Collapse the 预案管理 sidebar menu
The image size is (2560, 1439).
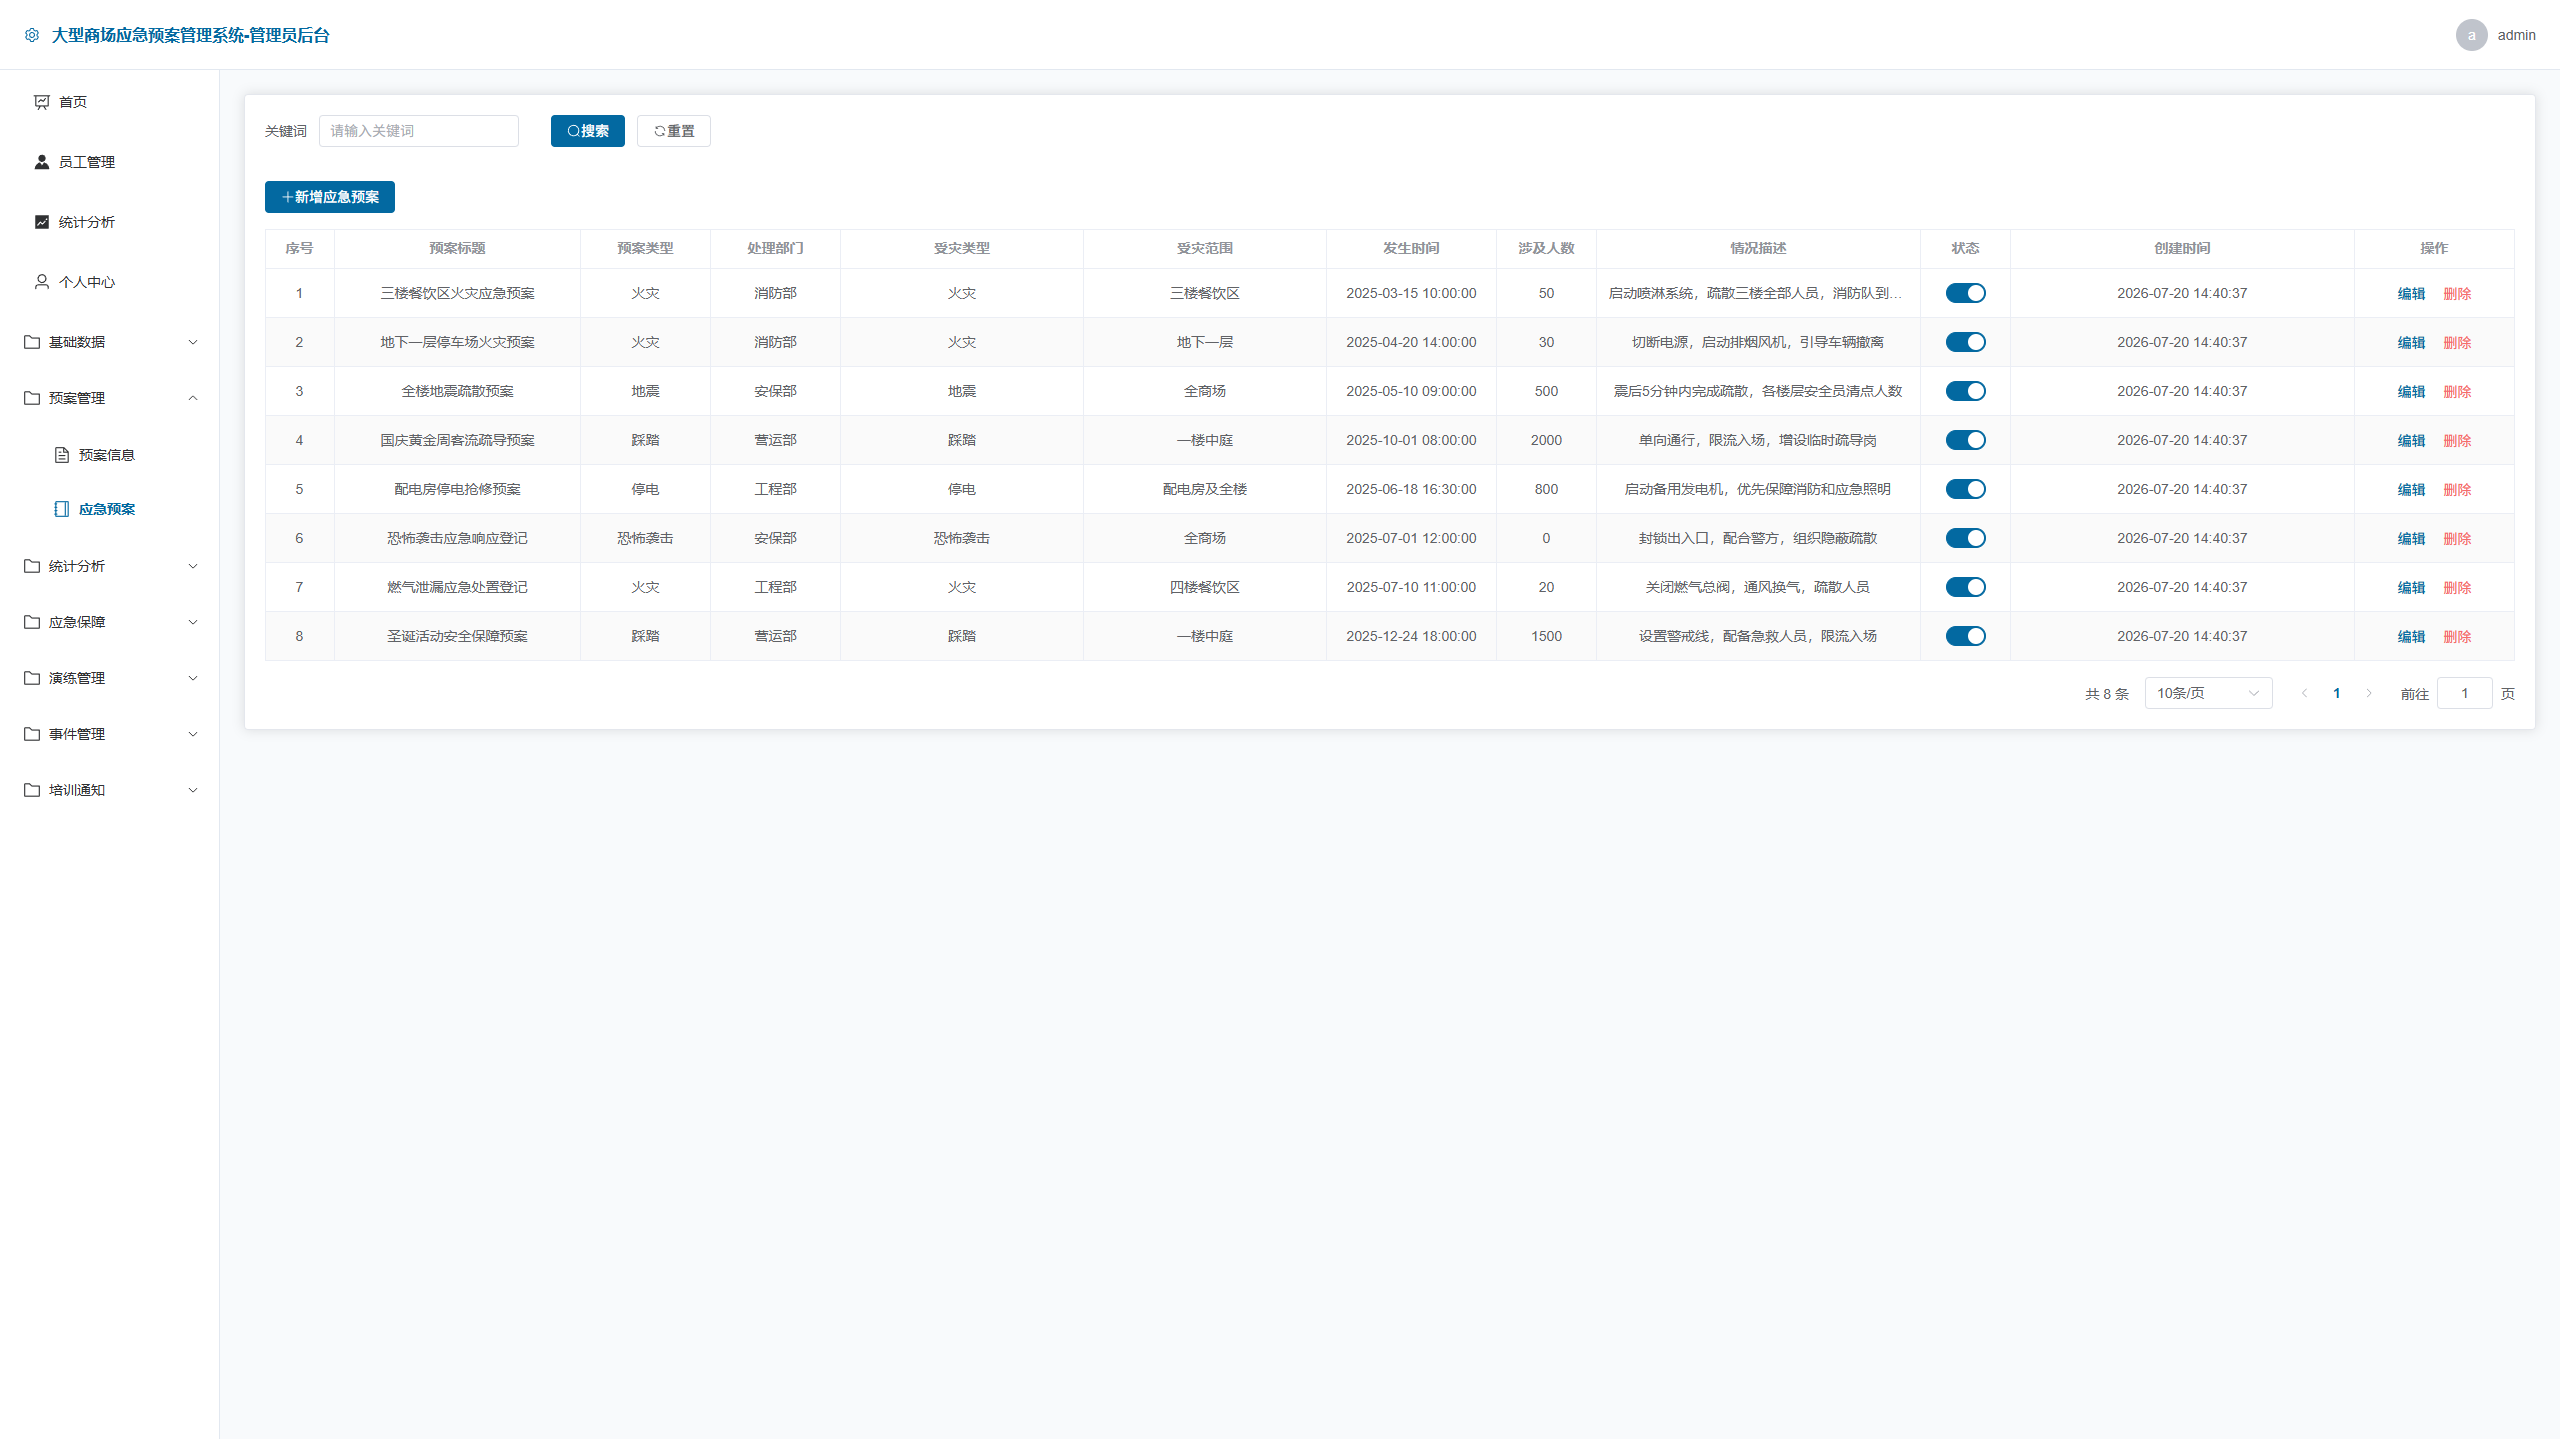pyautogui.click(x=110, y=398)
